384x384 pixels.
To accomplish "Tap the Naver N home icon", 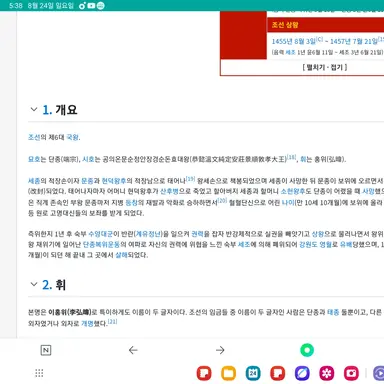I will 46,350.
